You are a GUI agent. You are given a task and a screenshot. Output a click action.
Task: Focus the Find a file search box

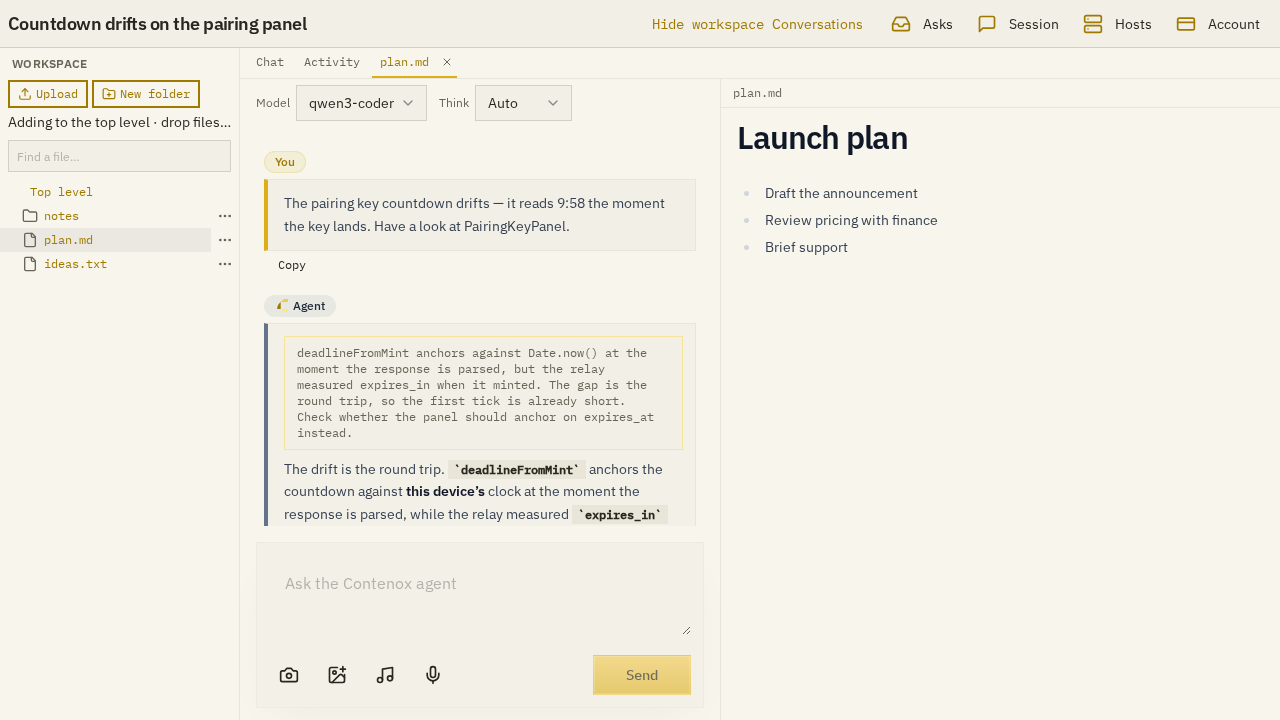(x=119, y=156)
